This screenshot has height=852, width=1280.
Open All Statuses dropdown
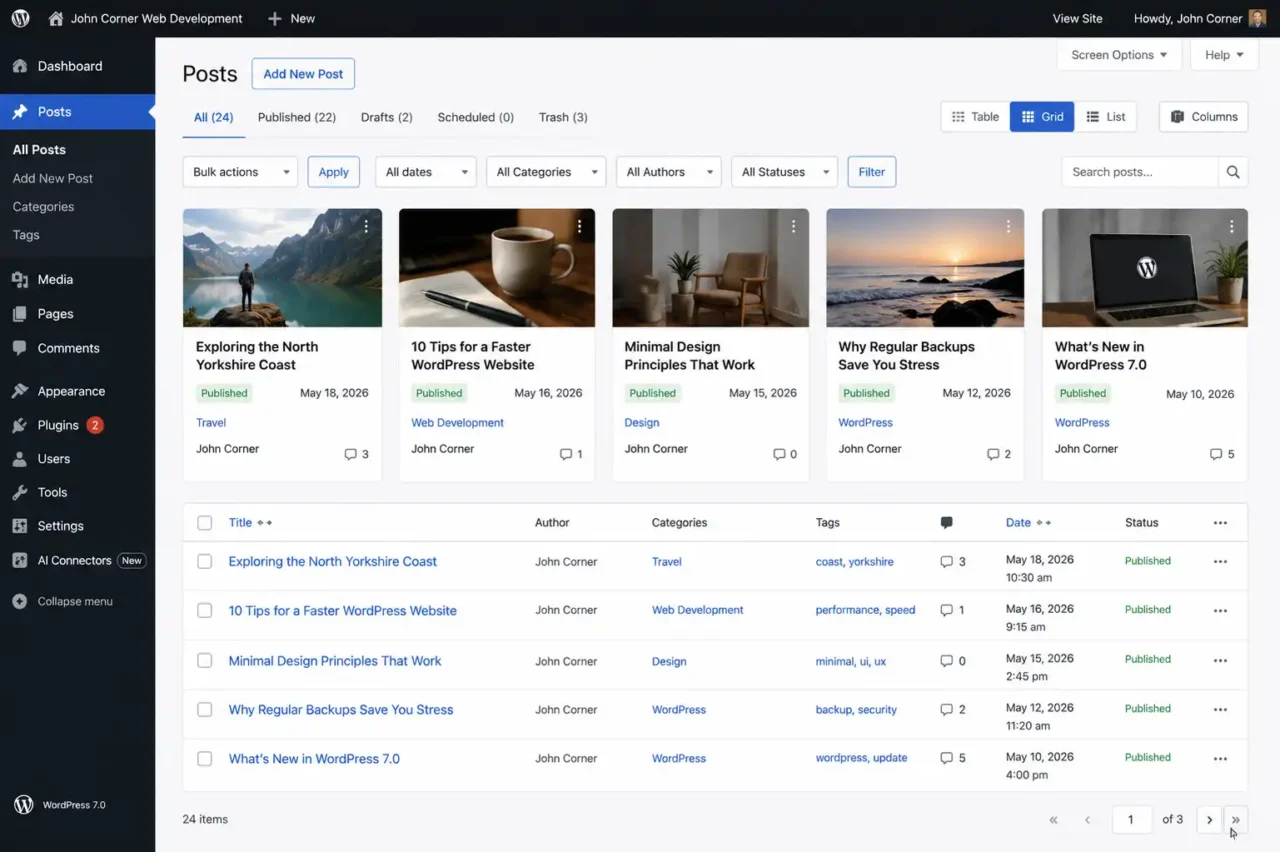pos(784,172)
